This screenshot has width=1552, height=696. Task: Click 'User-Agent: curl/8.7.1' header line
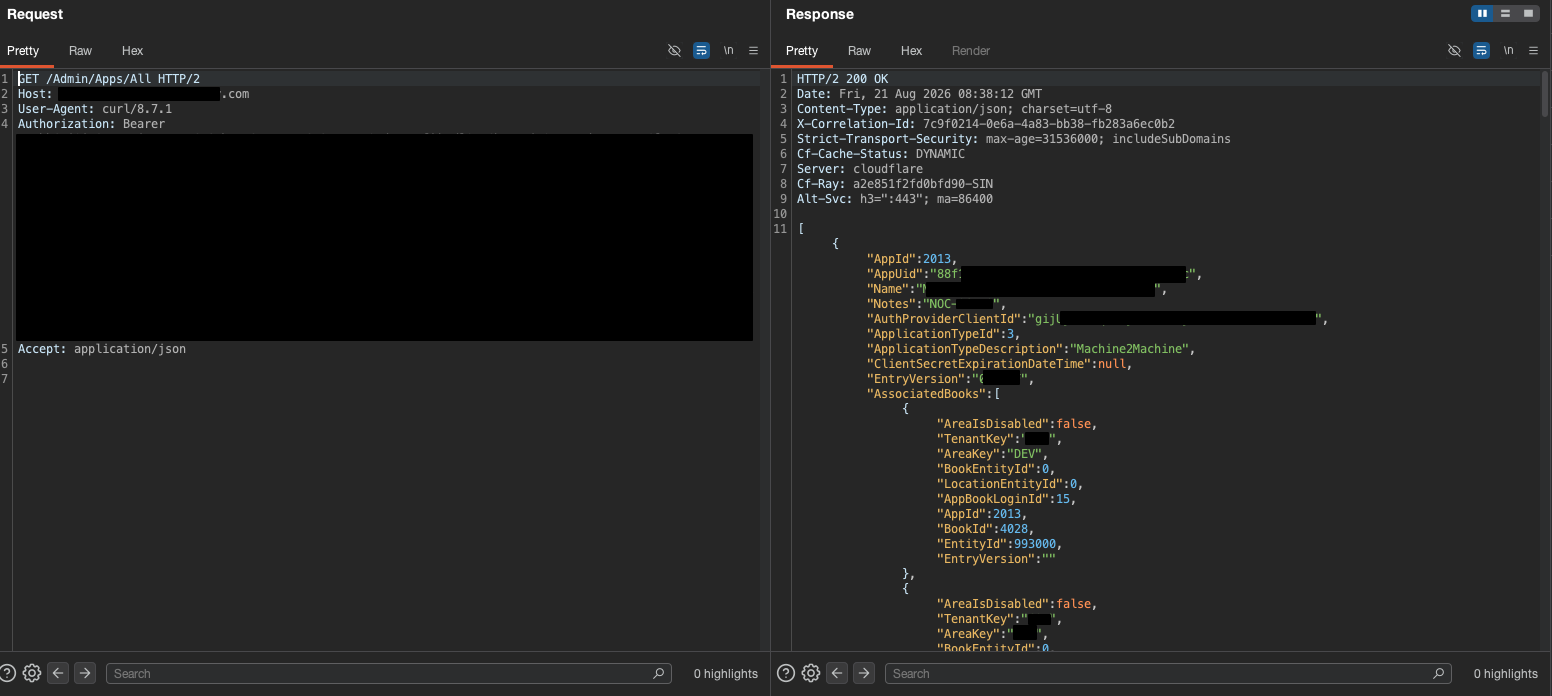95,109
